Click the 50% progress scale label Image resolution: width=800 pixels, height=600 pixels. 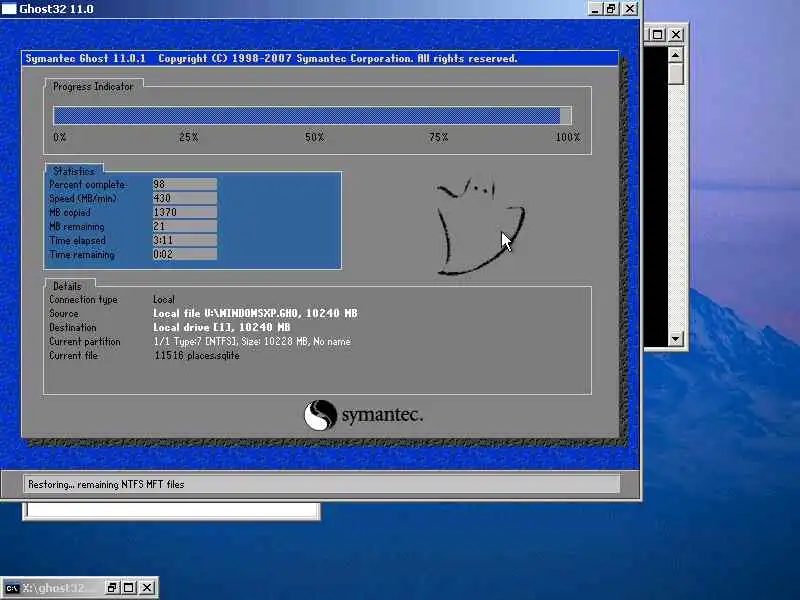pos(314,137)
